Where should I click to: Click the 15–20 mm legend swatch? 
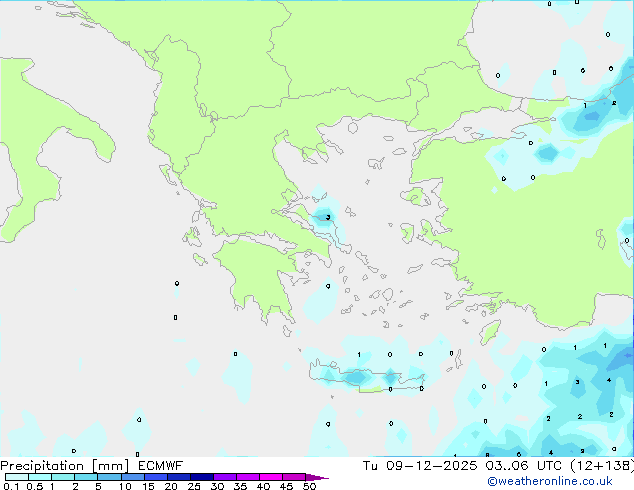click(155, 477)
